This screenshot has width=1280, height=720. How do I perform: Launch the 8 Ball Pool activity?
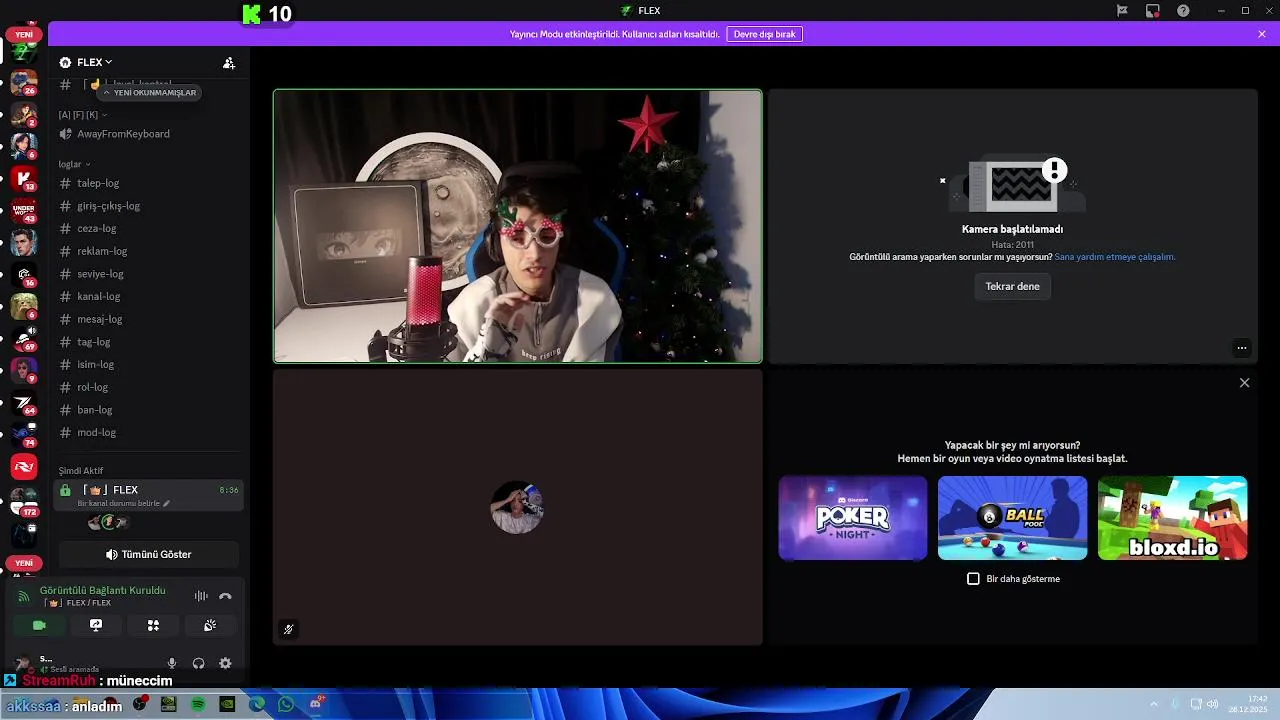pos(1012,518)
